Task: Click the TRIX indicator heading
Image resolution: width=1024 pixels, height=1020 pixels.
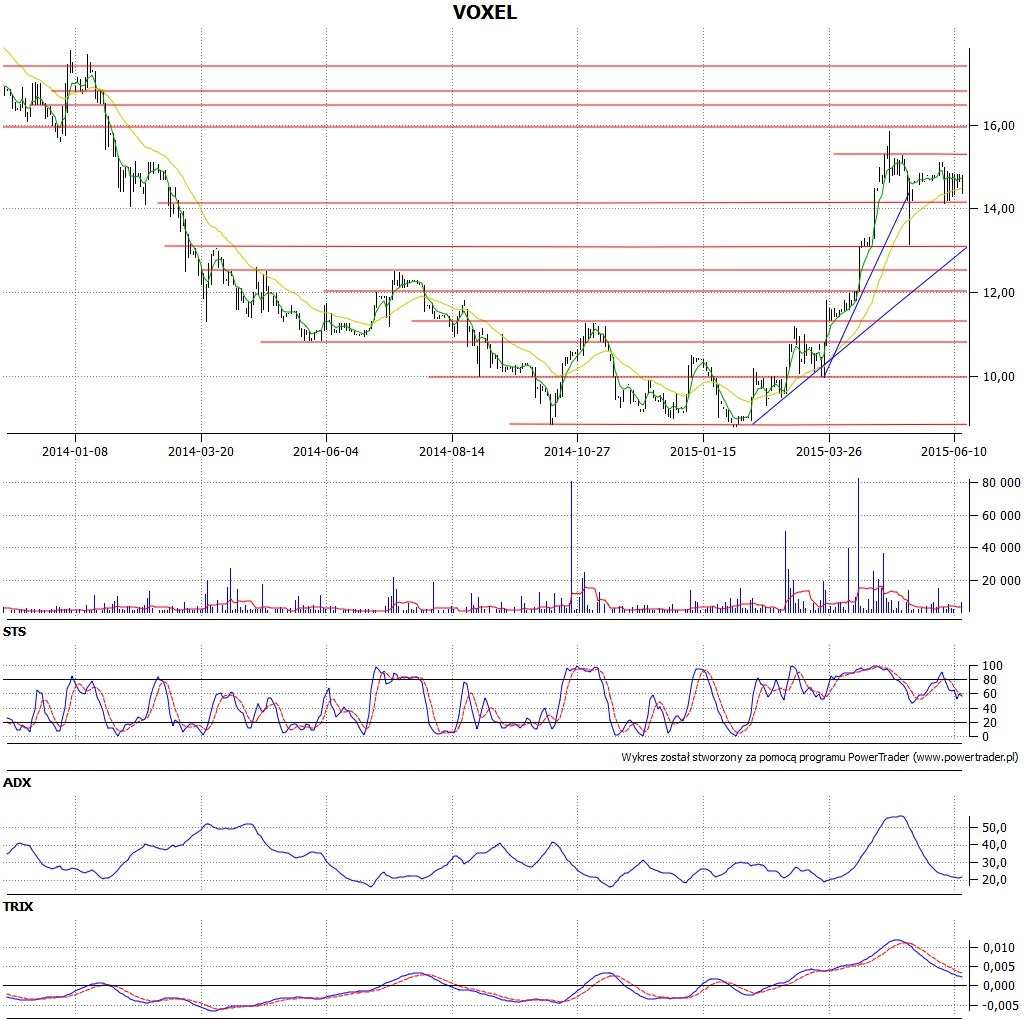Action: coord(18,906)
